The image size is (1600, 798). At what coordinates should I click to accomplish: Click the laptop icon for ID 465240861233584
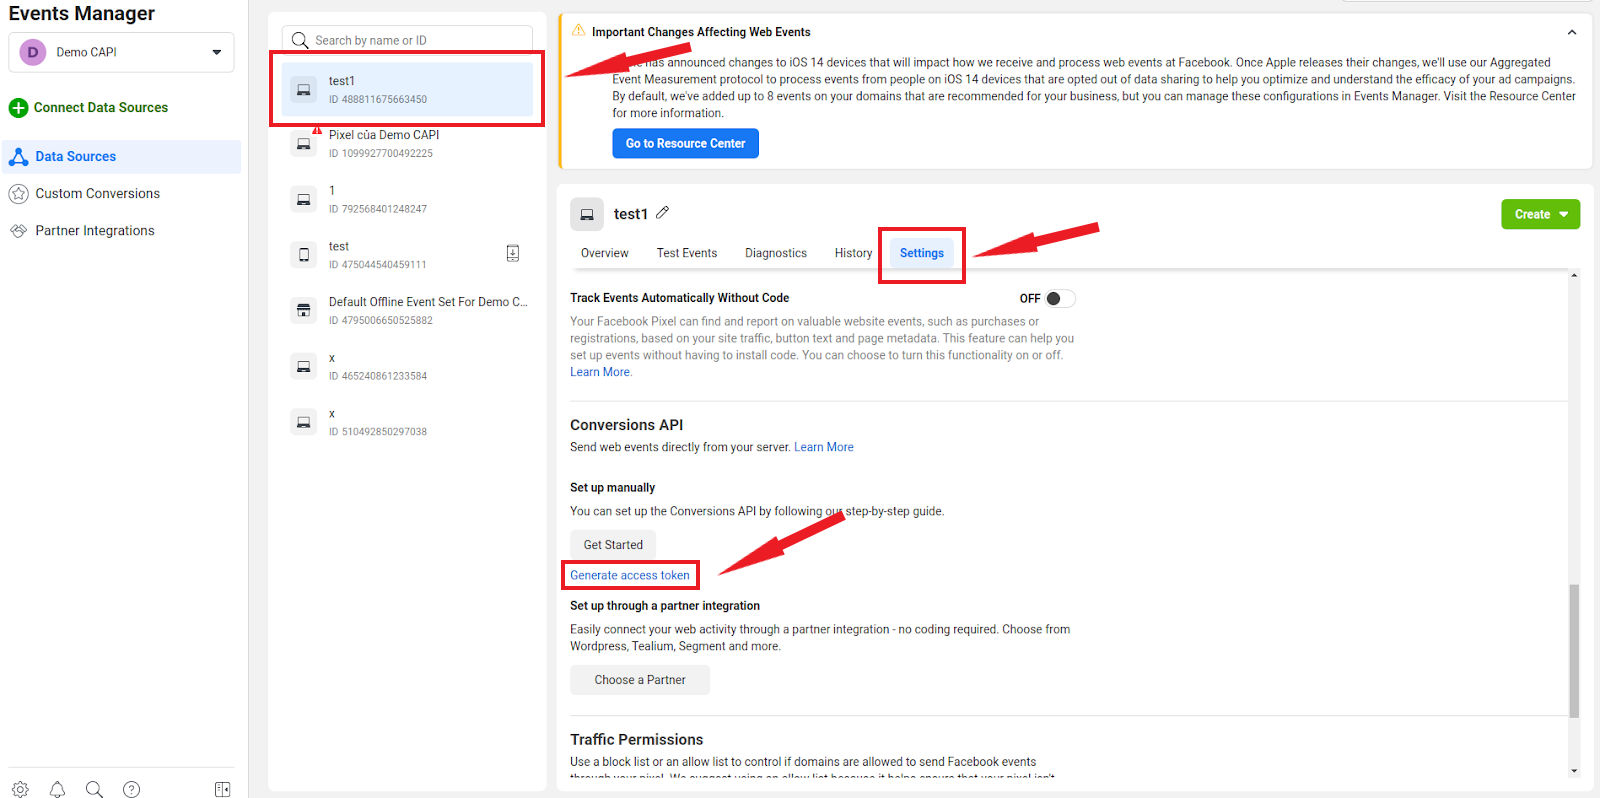(x=304, y=366)
